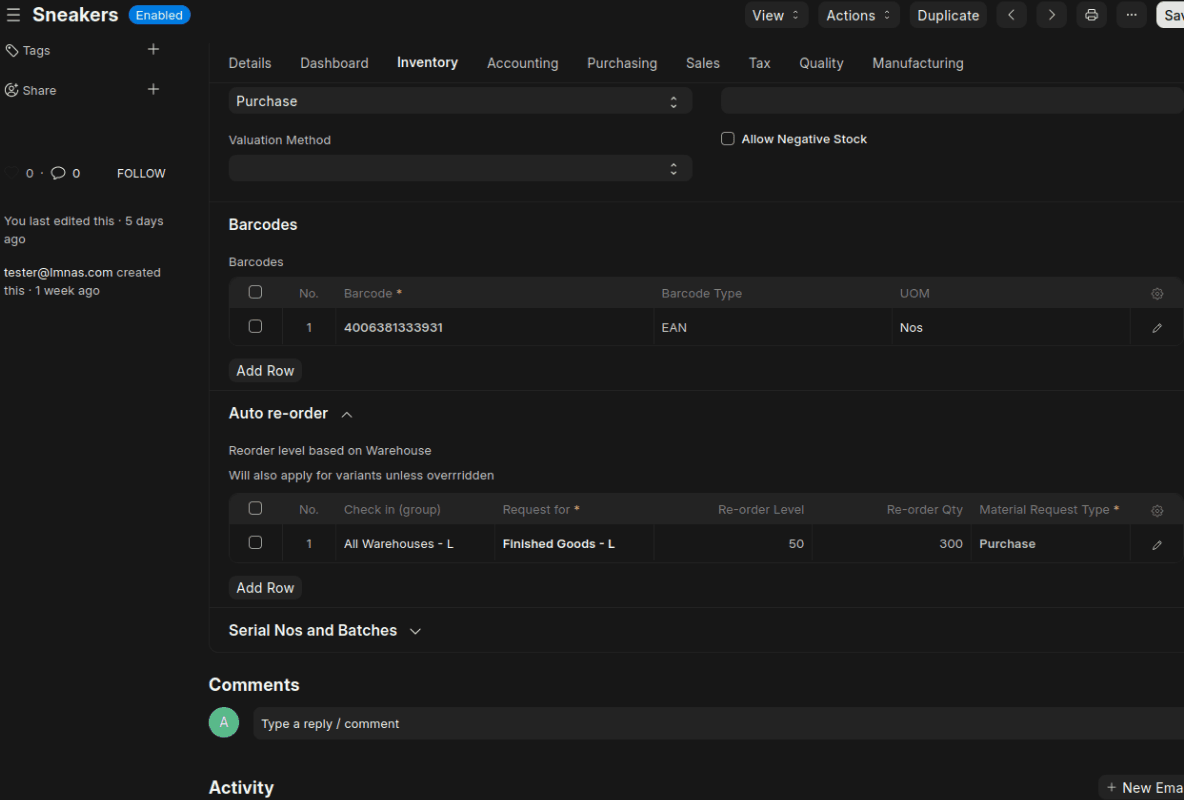Open the sidebar hamburger menu

(x=14, y=14)
